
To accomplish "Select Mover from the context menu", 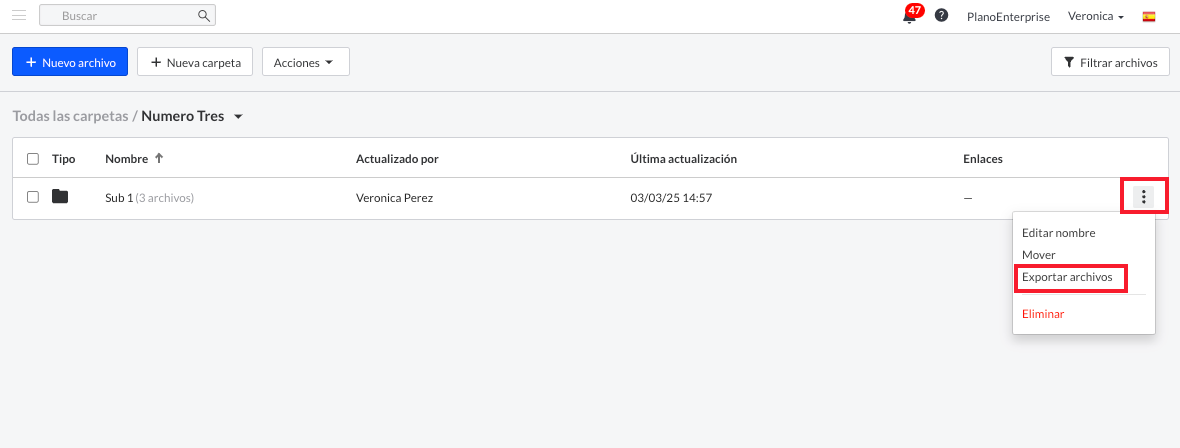I will tap(1039, 254).
